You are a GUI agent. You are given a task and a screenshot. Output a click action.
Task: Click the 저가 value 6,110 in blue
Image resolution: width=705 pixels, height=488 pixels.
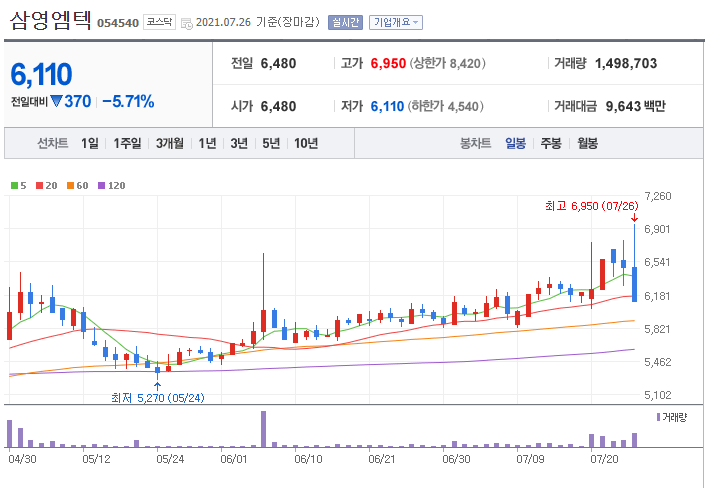[387, 107]
